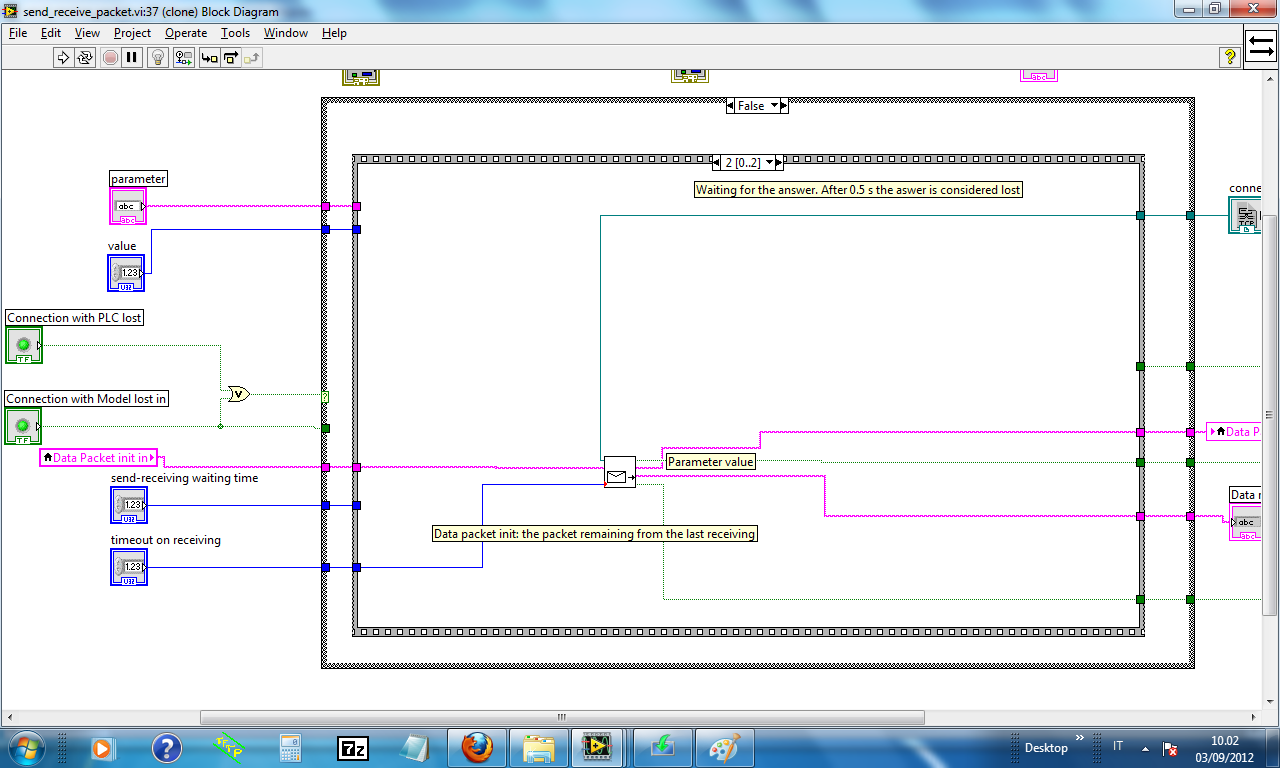Enable Highlight Execution lightbulb

[158, 57]
